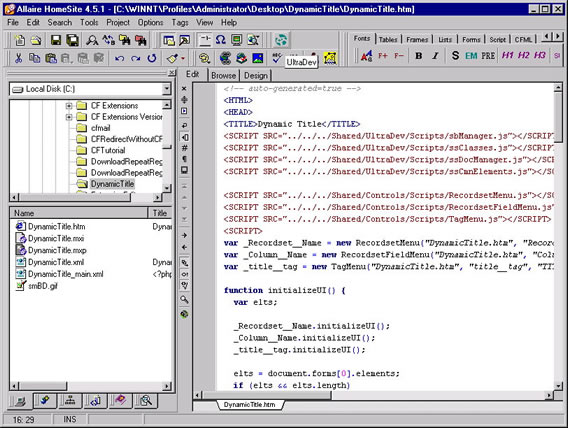Select the DynamicTitle_main.xml file

66,274
